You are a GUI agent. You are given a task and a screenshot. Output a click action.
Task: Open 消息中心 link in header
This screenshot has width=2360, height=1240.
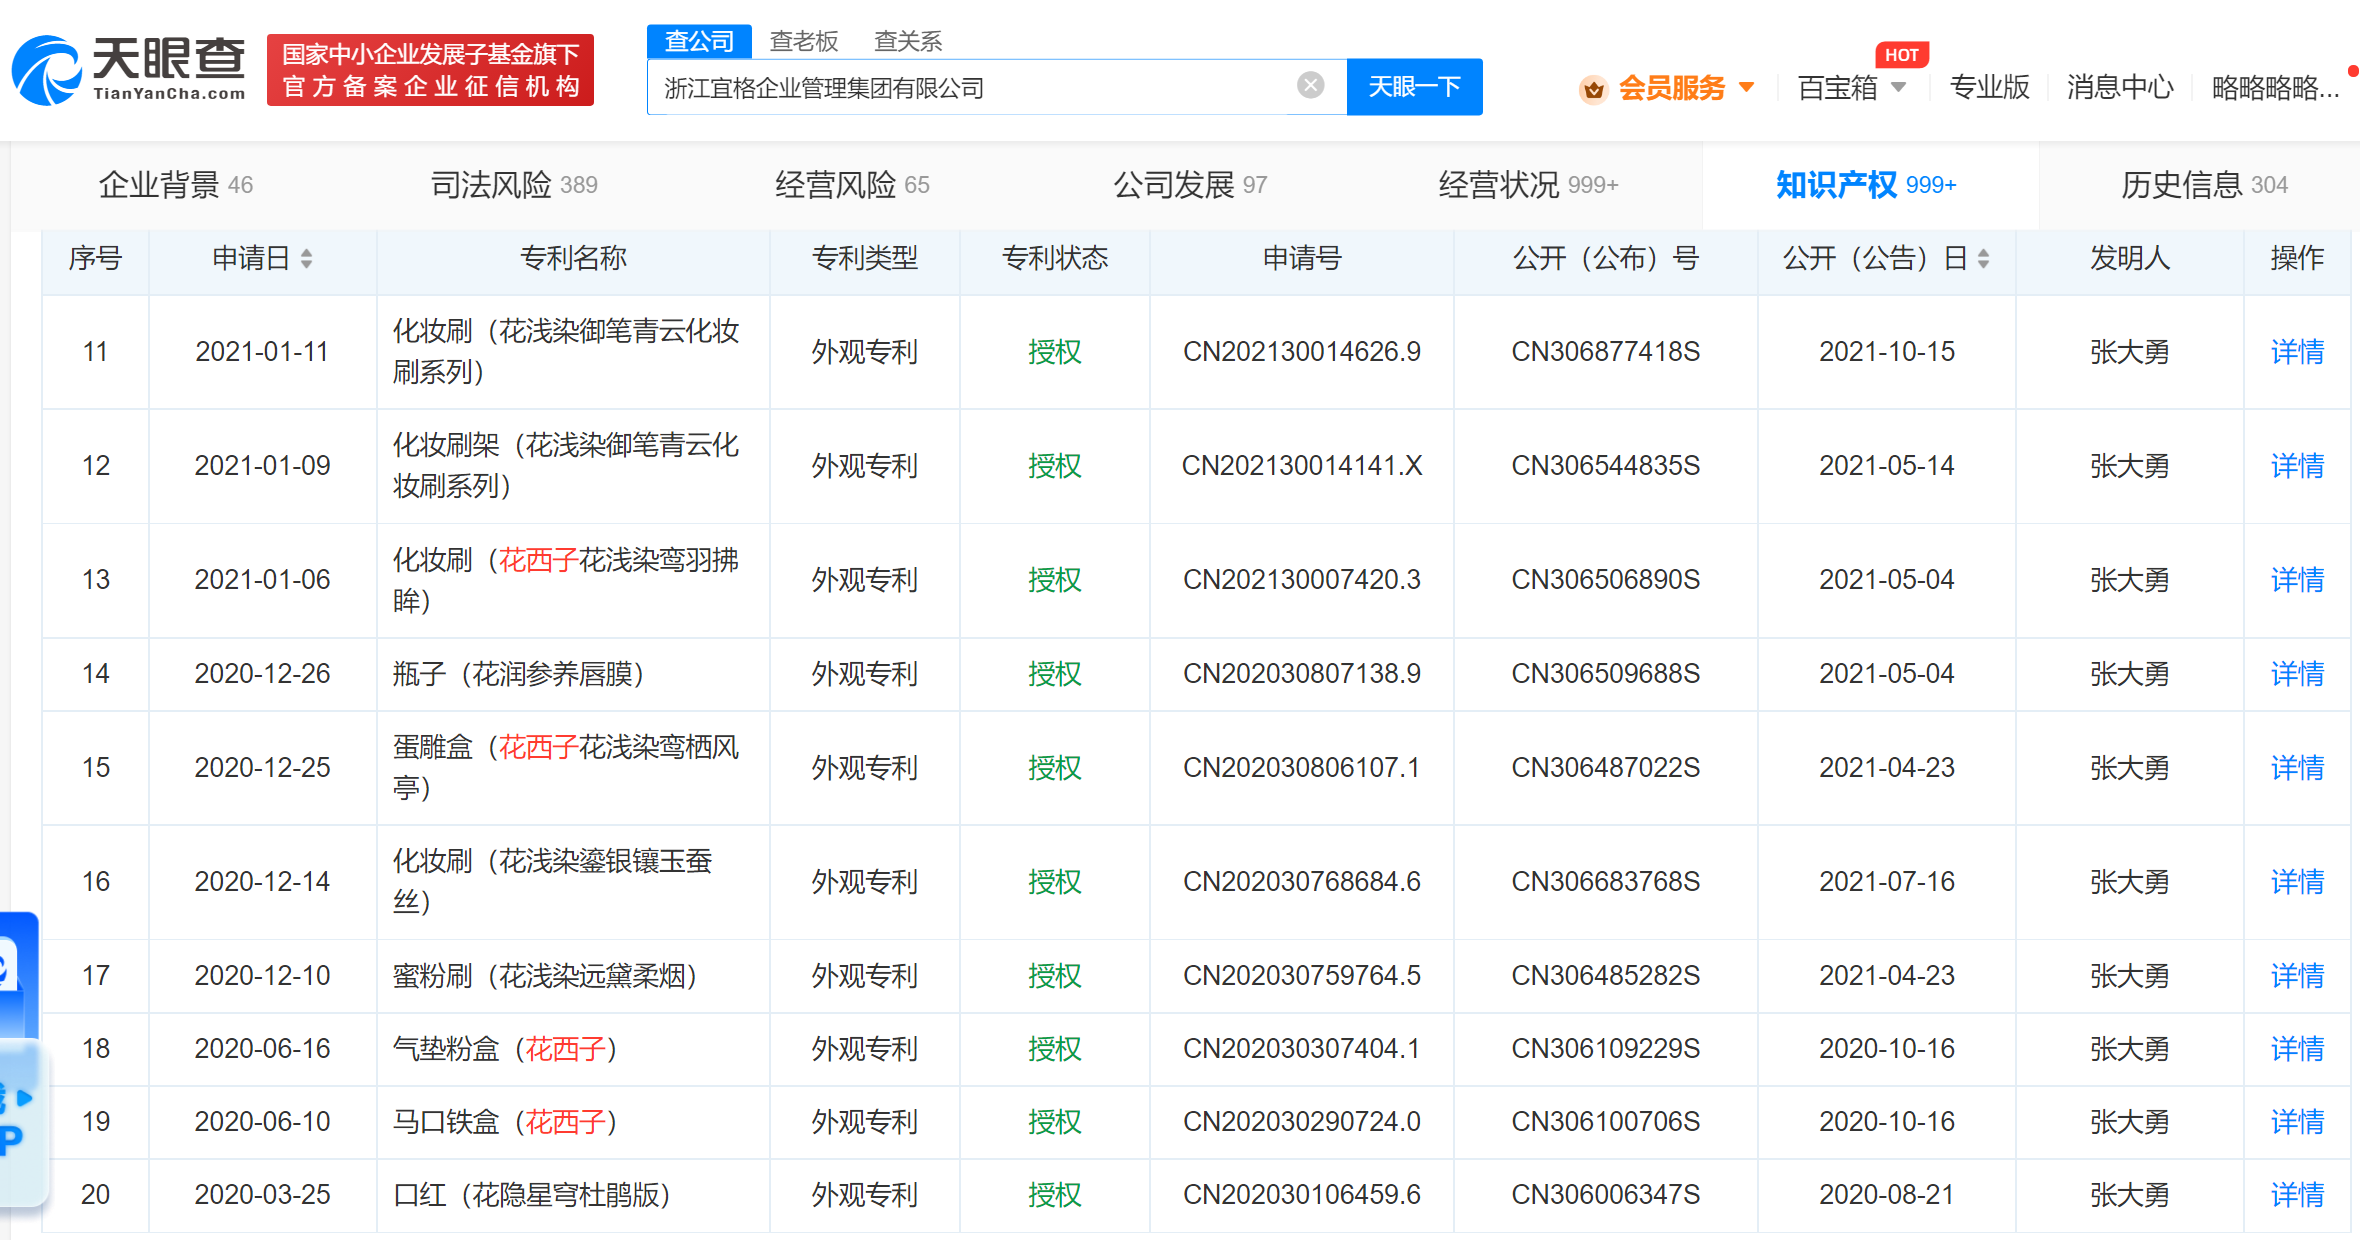coord(2120,88)
